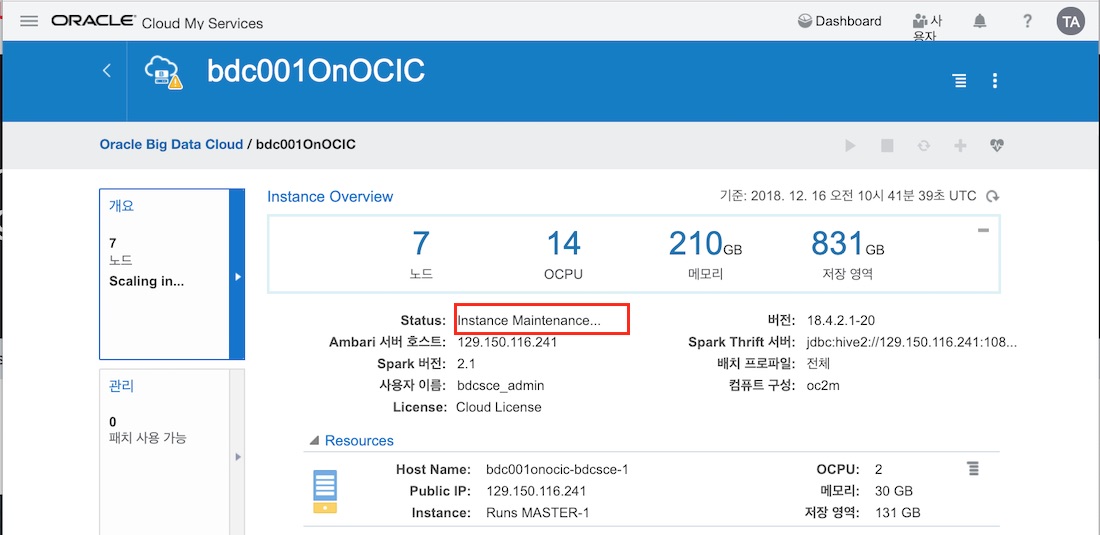Click the plus scale-out icon
The image size is (1100, 535).
tap(960, 146)
